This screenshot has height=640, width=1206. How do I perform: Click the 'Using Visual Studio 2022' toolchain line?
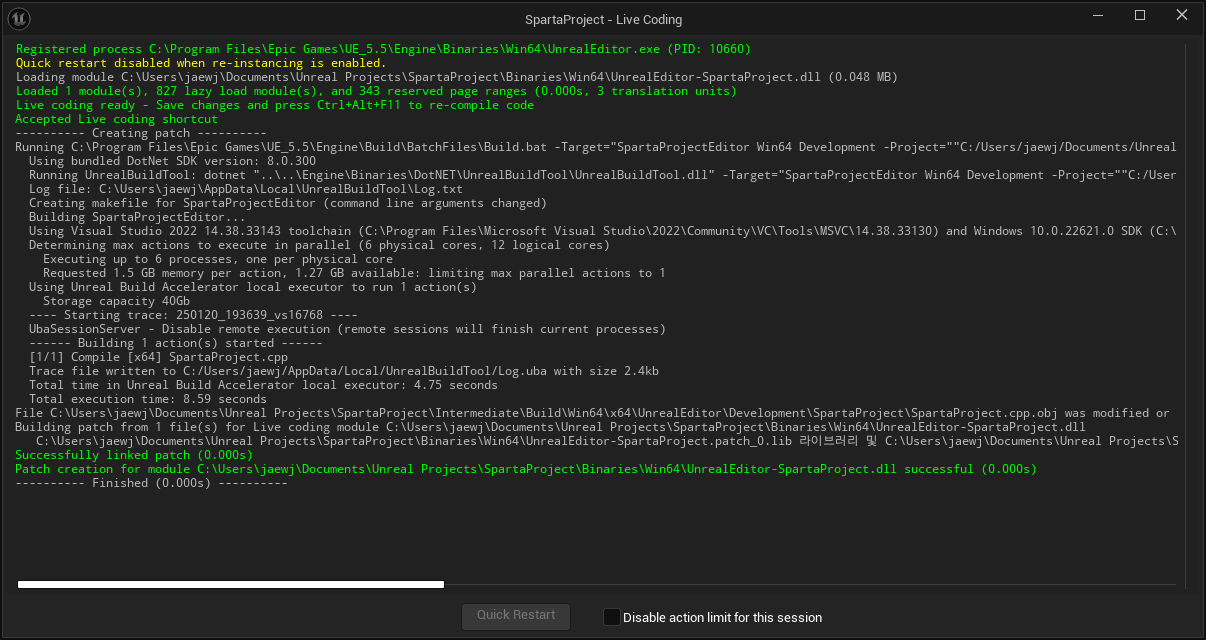tap(602, 231)
